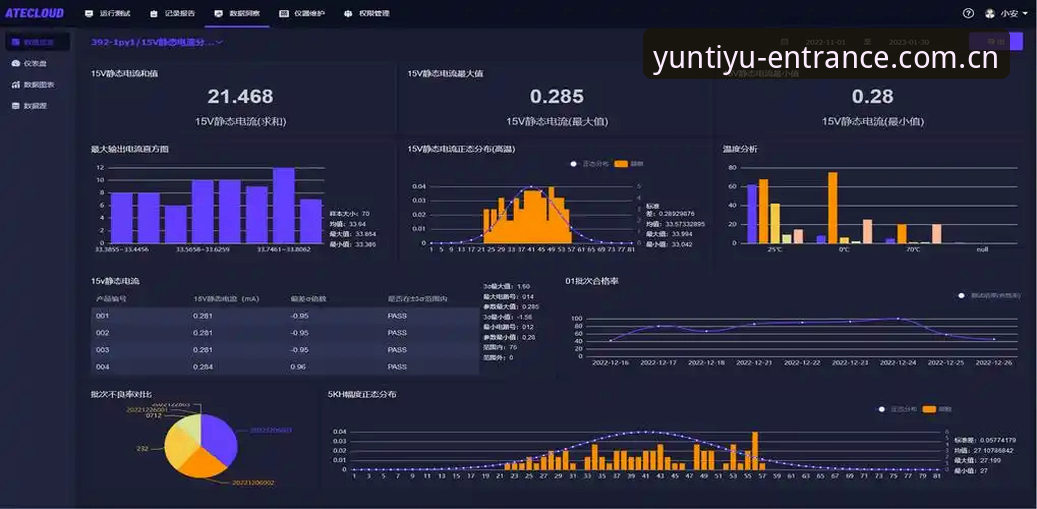Click the 0.285 maximum value
The height and width of the screenshot is (509, 1037).
click(557, 97)
